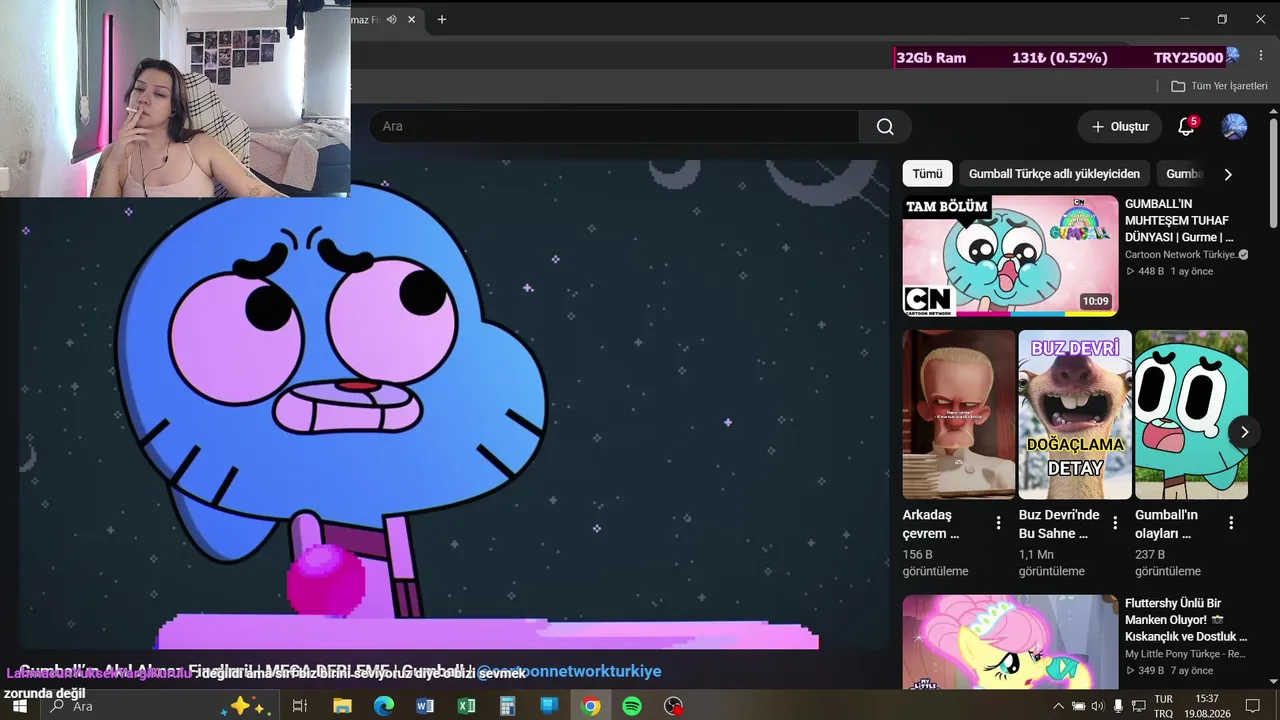Open the Fluttershy video thumbnail
The image size is (1280, 720).
click(x=1010, y=642)
